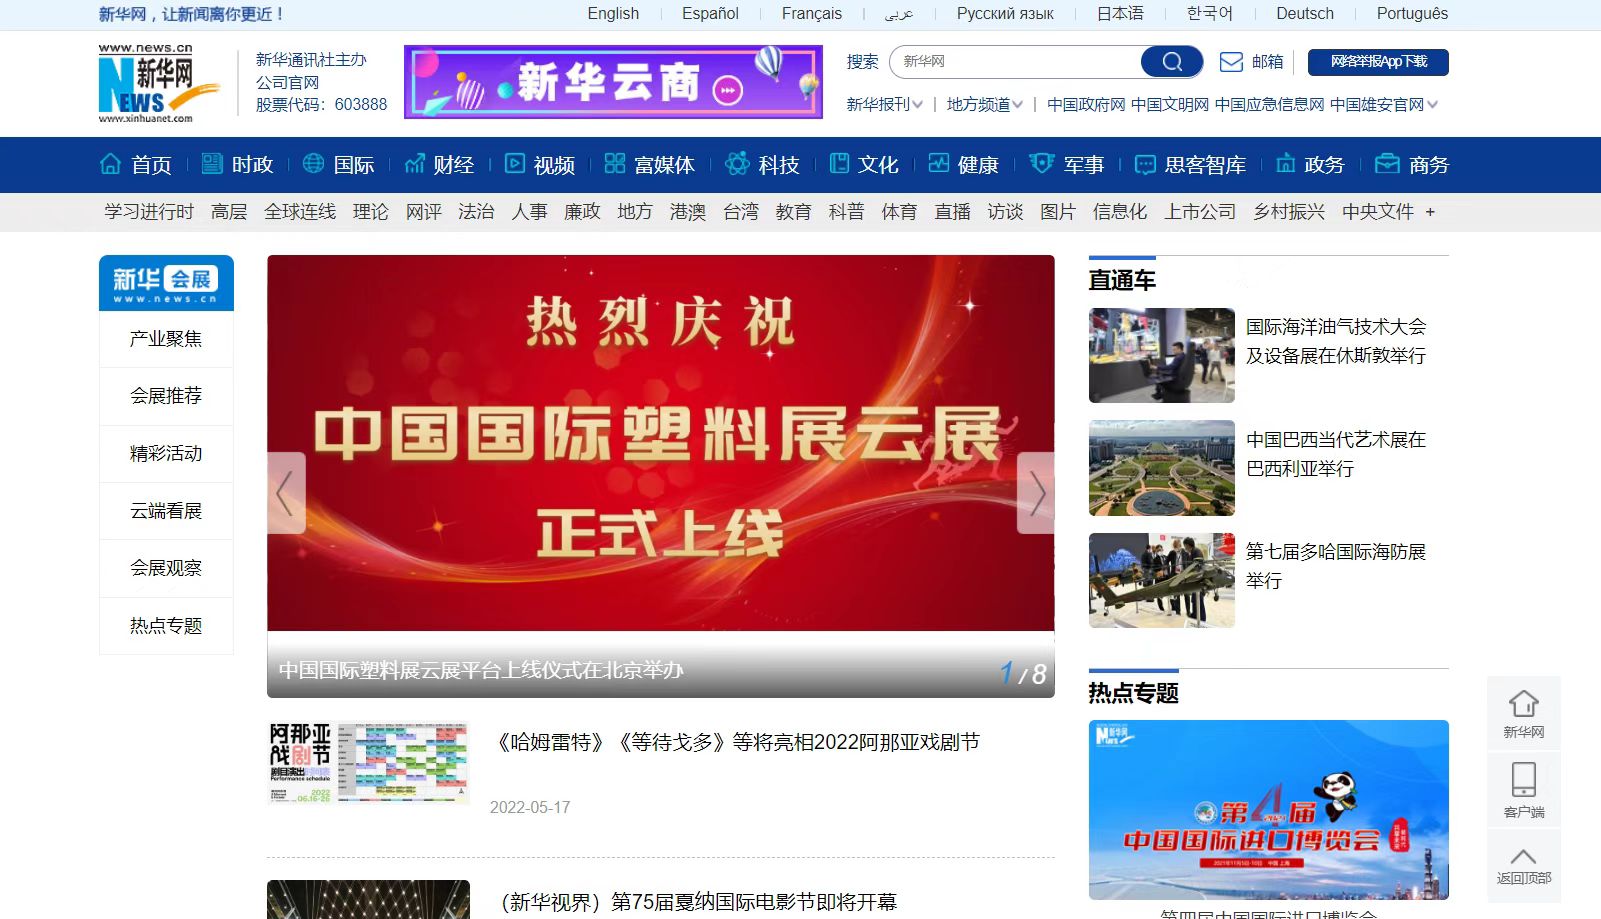The image size is (1601, 919).
Task: Switch to the English language link
Action: click(613, 14)
